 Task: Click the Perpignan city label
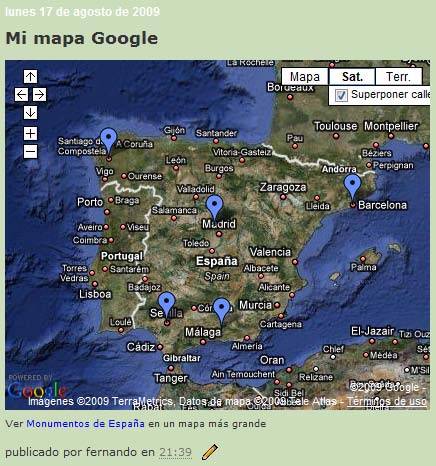coord(393,165)
